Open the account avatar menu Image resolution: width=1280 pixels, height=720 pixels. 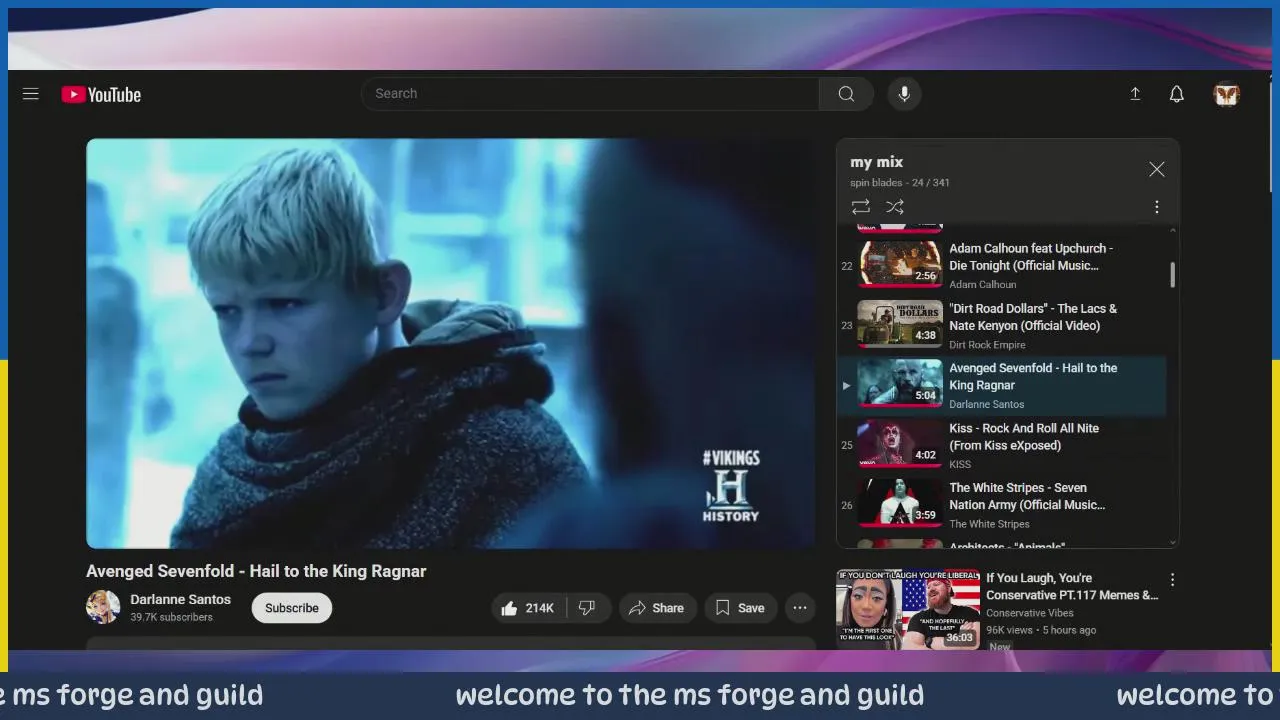[x=1227, y=94]
